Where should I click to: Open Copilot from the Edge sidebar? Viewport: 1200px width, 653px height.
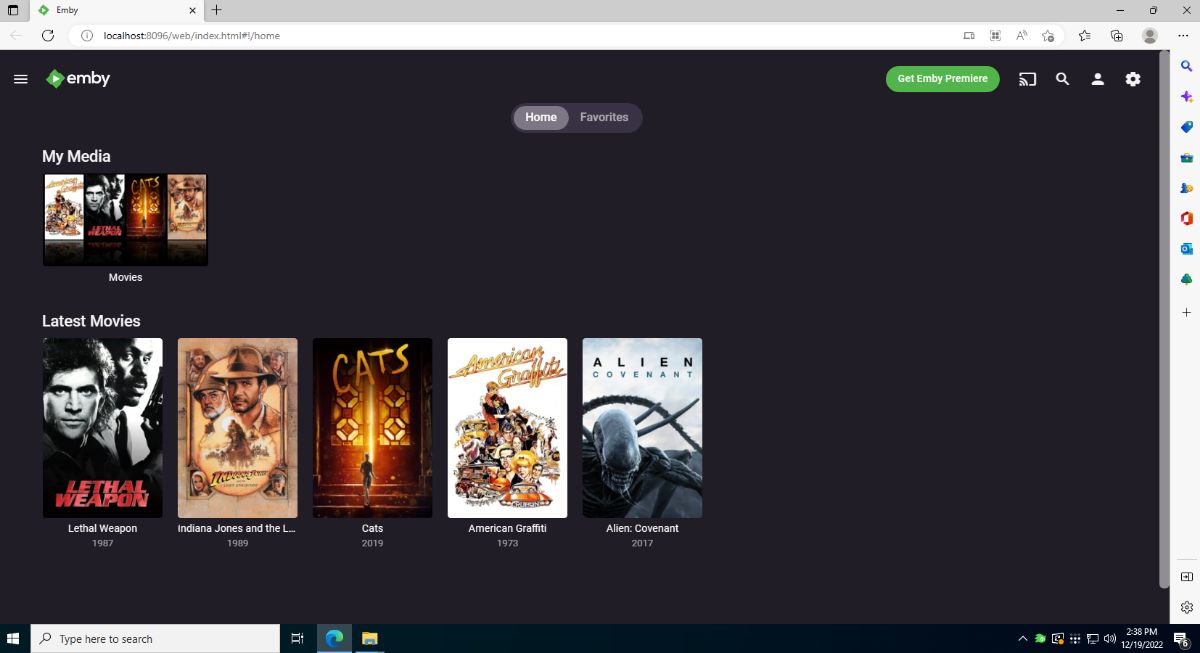coord(1186,96)
